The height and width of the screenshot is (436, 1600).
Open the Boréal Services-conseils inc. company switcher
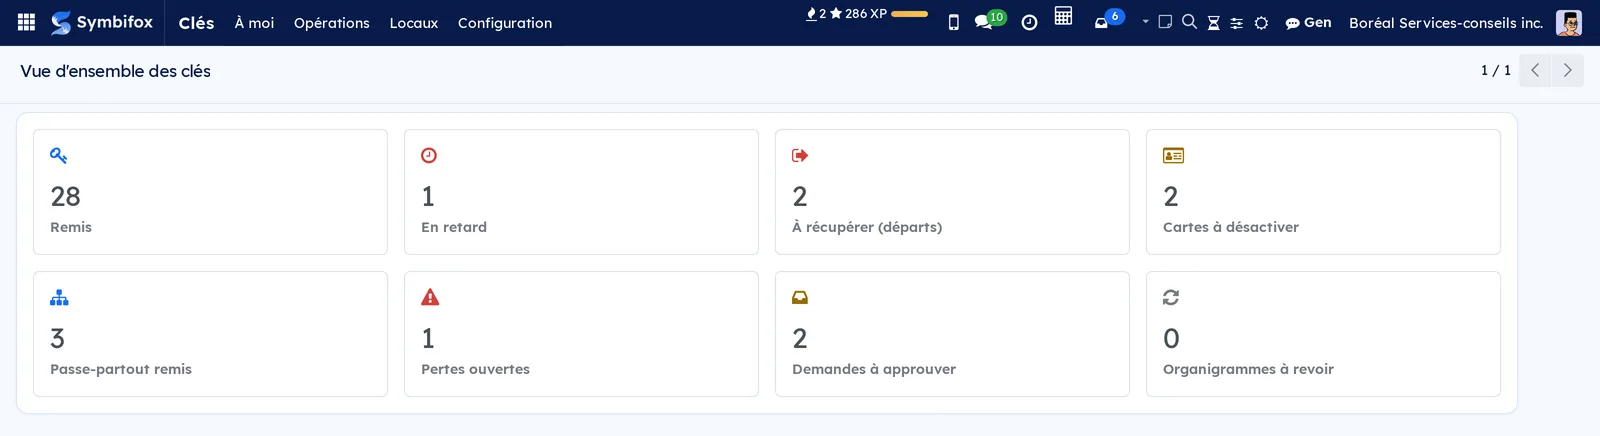point(1446,22)
